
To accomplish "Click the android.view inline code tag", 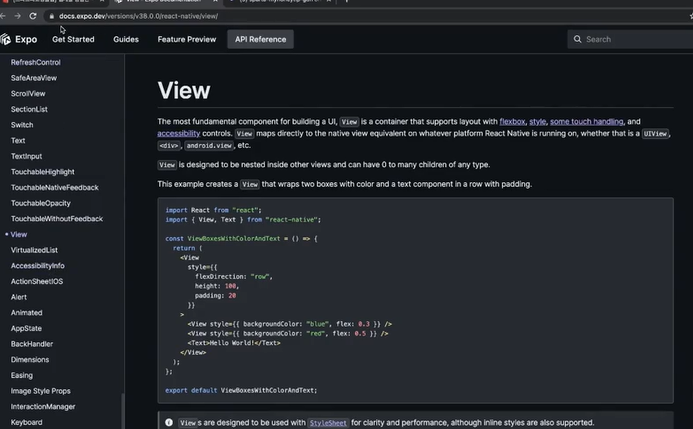I will pyautogui.click(x=209, y=146).
